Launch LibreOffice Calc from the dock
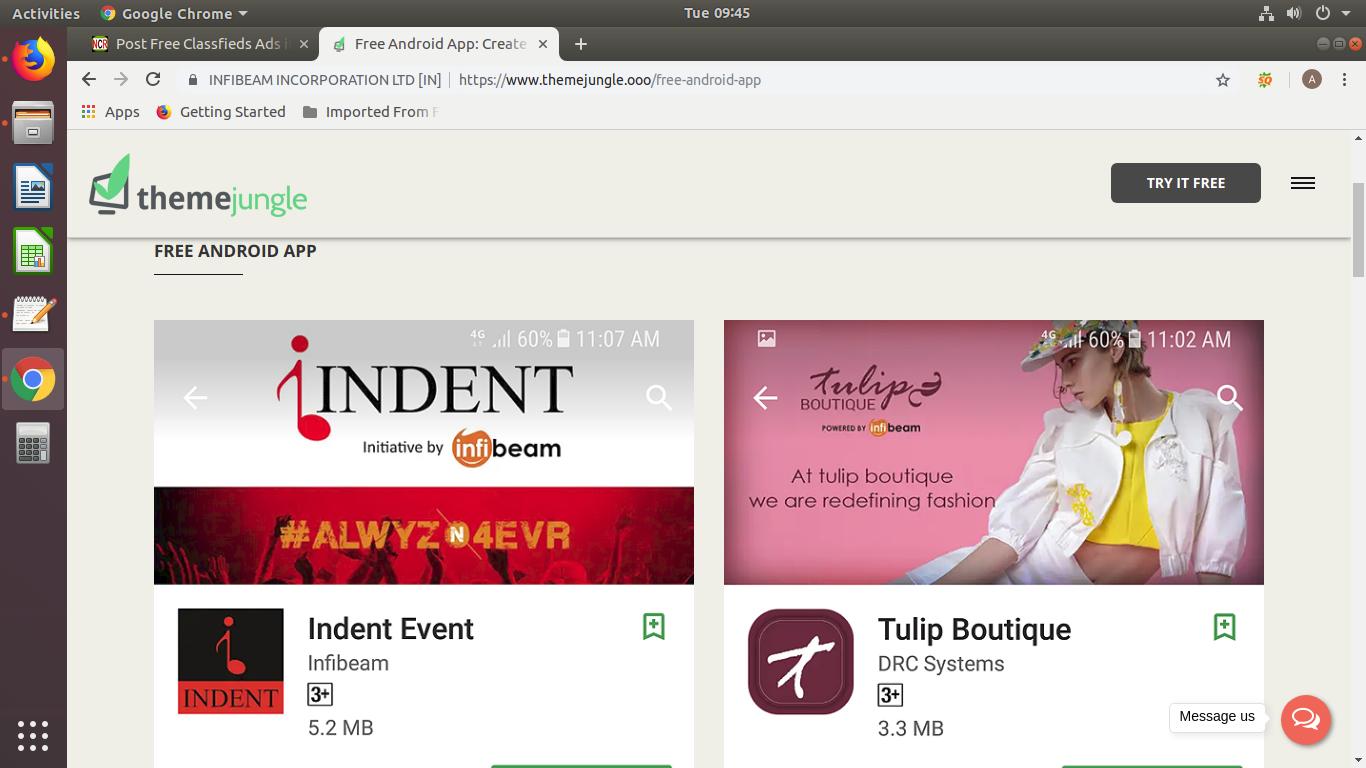 (x=33, y=251)
